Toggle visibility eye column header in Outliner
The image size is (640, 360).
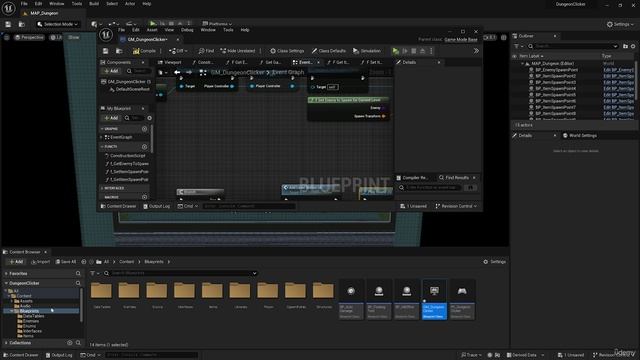[515, 56]
